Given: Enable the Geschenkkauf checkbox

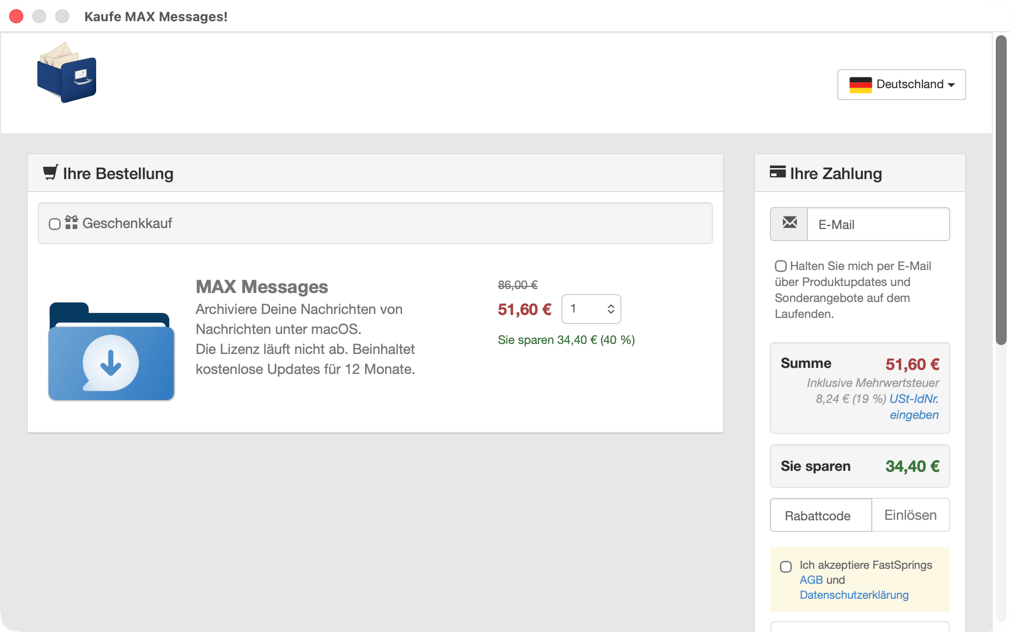Looking at the screenshot, I should coord(55,224).
